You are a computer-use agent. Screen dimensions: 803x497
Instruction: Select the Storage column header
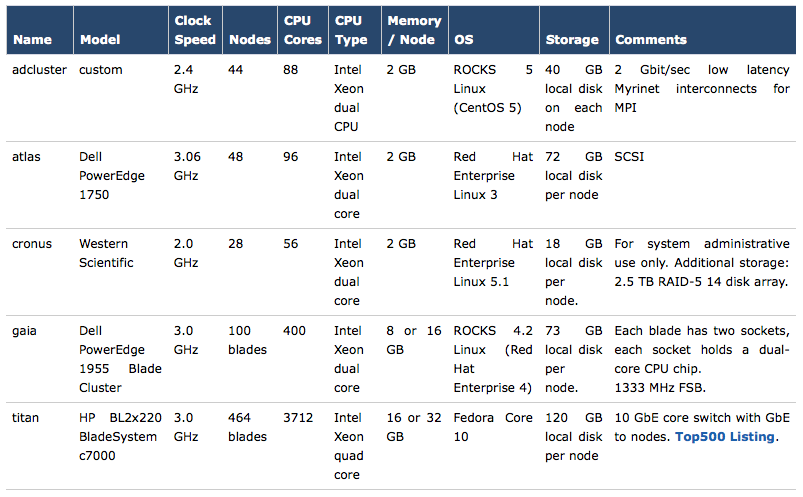[x=572, y=39]
